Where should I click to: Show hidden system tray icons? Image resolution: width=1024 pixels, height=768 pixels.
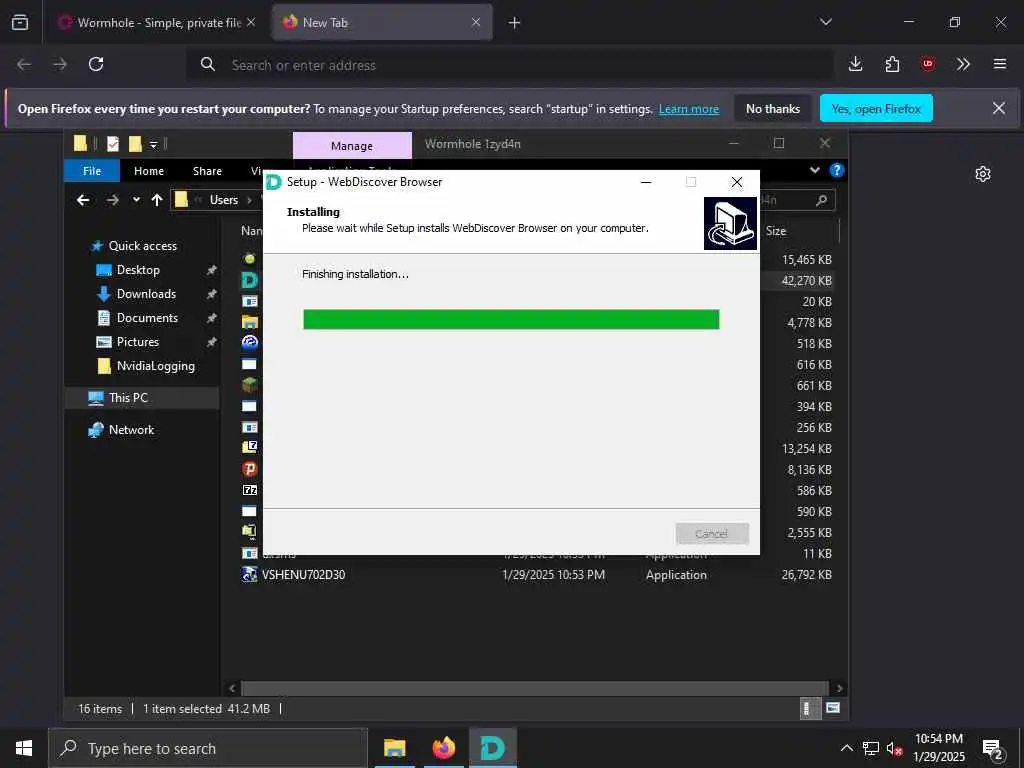(846, 748)
